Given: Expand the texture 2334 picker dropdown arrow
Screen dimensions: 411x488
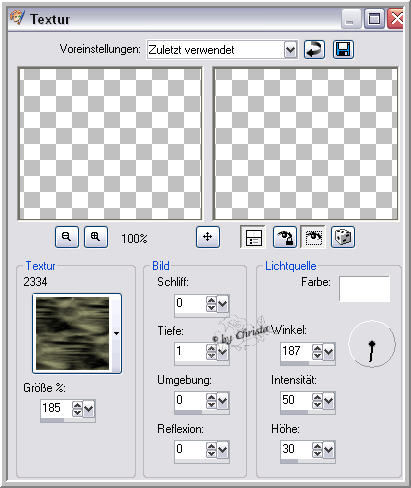Looking at the screenshot, I should tap(116, 333).
